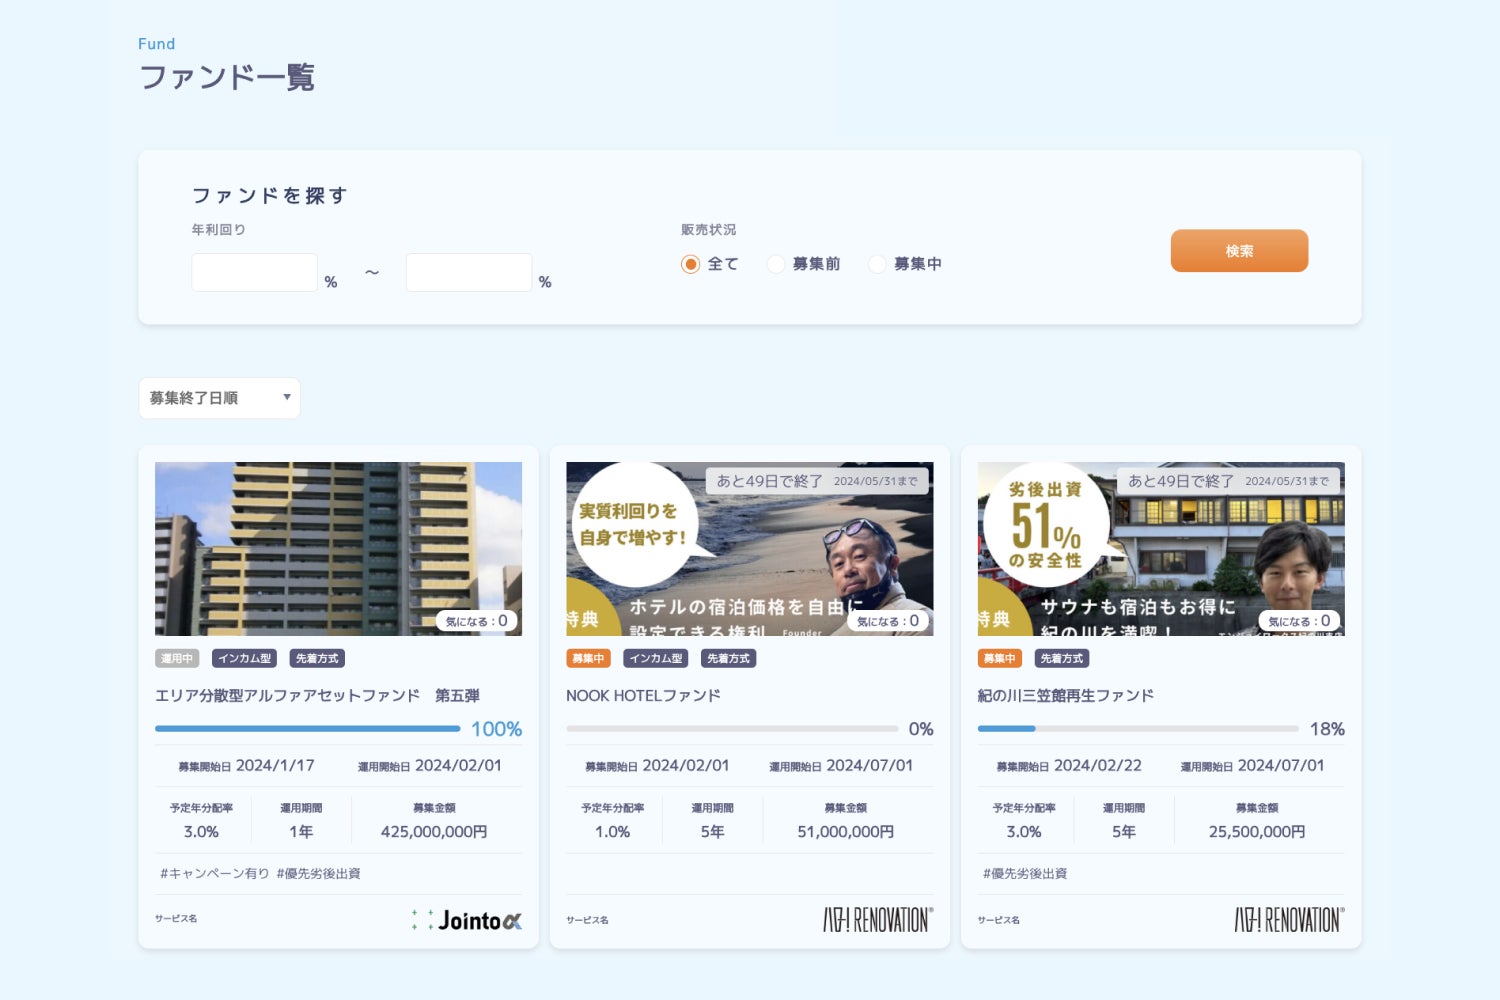Click 先着方式 tag on 紀の川三笠館 card
1500x1000 pixels.
coord(1061,658)
